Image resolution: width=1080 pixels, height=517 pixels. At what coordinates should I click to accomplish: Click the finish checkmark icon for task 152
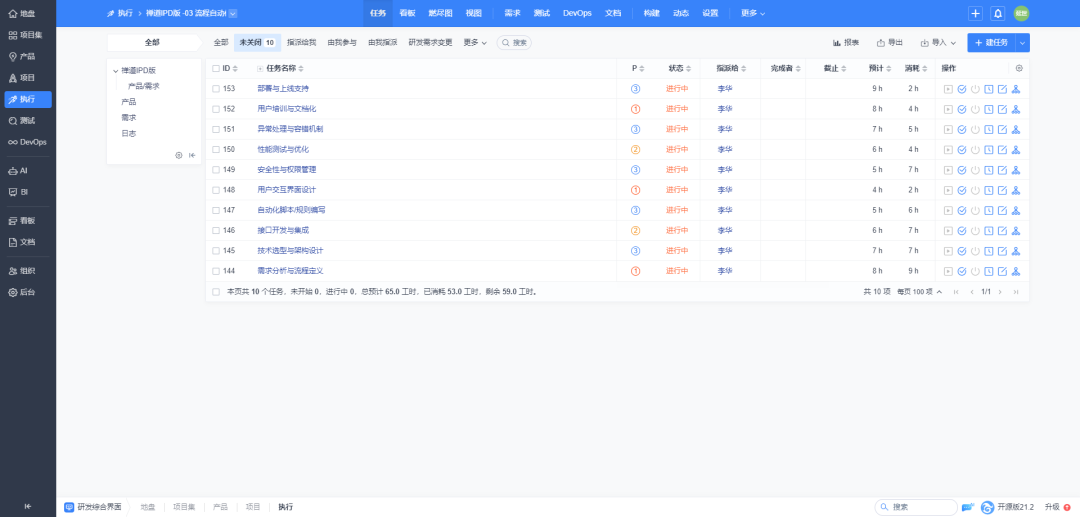(x=962, y=109)
